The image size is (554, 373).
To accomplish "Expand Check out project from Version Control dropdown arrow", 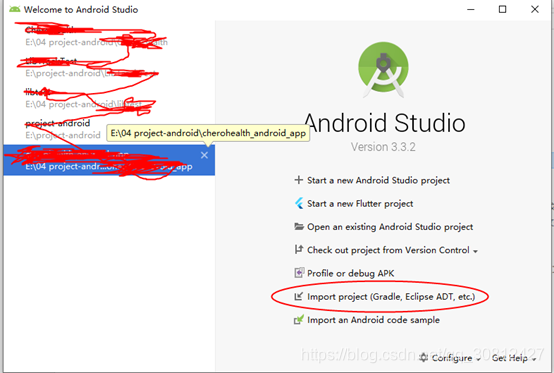I will click(x=476, y=251).
